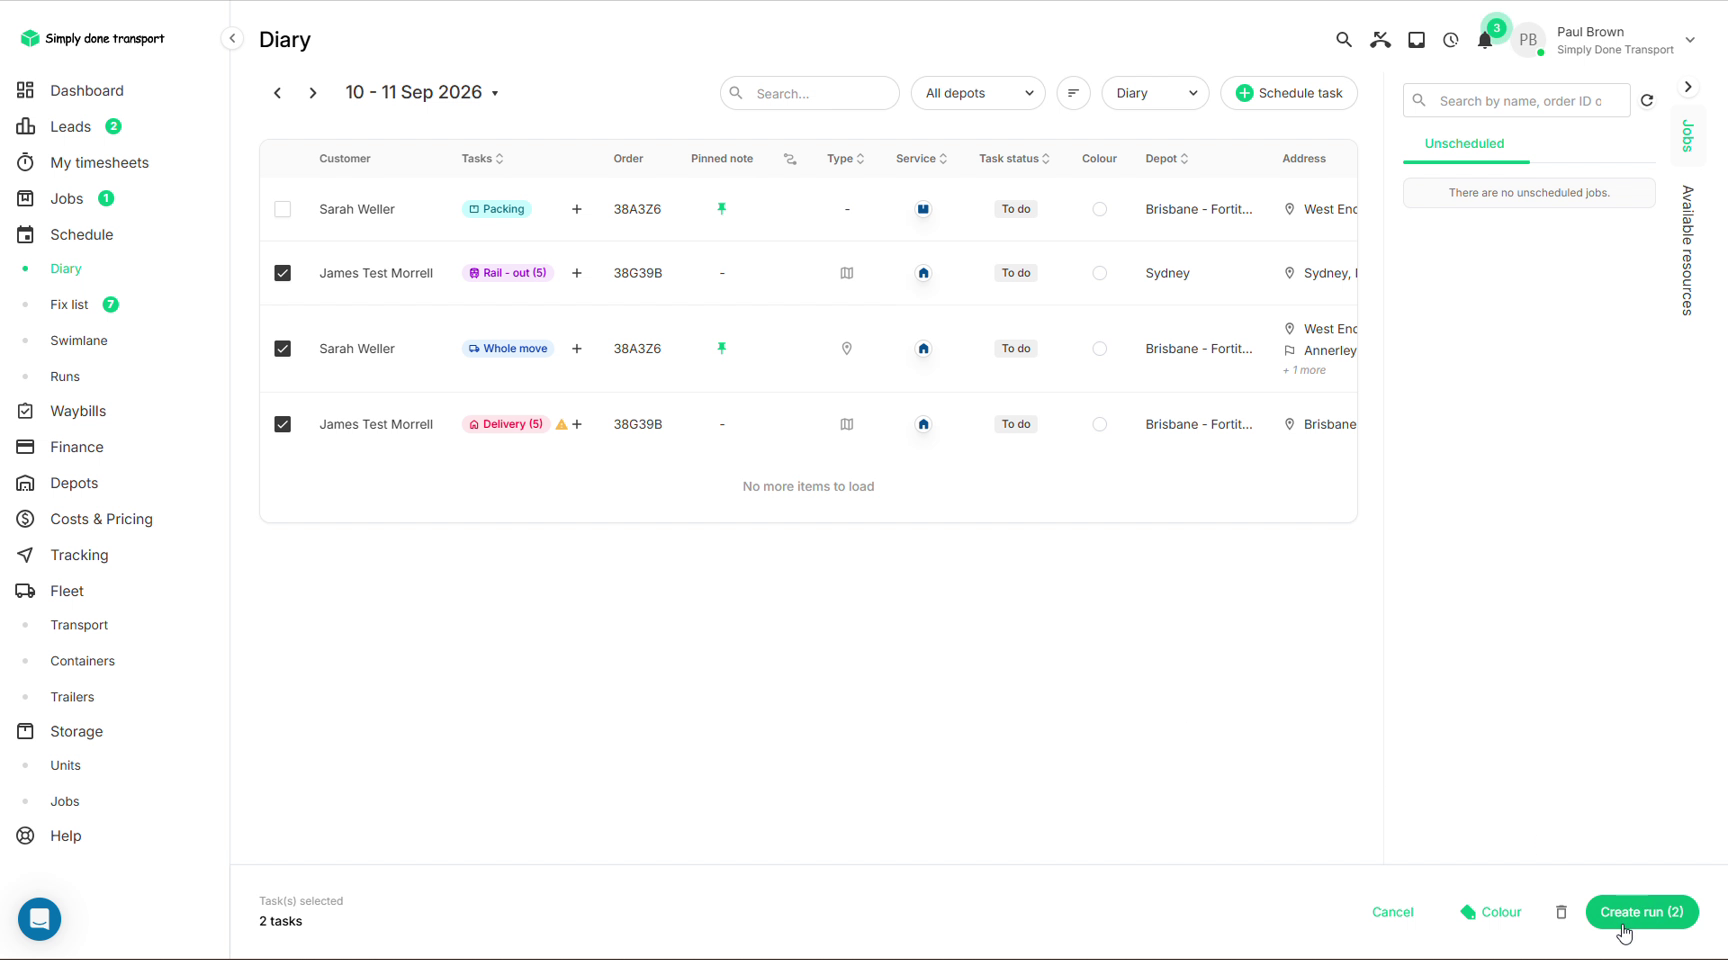The width and height of the screenshot is (1728, 960).
Task: Click the search by name or order ID field
Action: [1516, 100]
